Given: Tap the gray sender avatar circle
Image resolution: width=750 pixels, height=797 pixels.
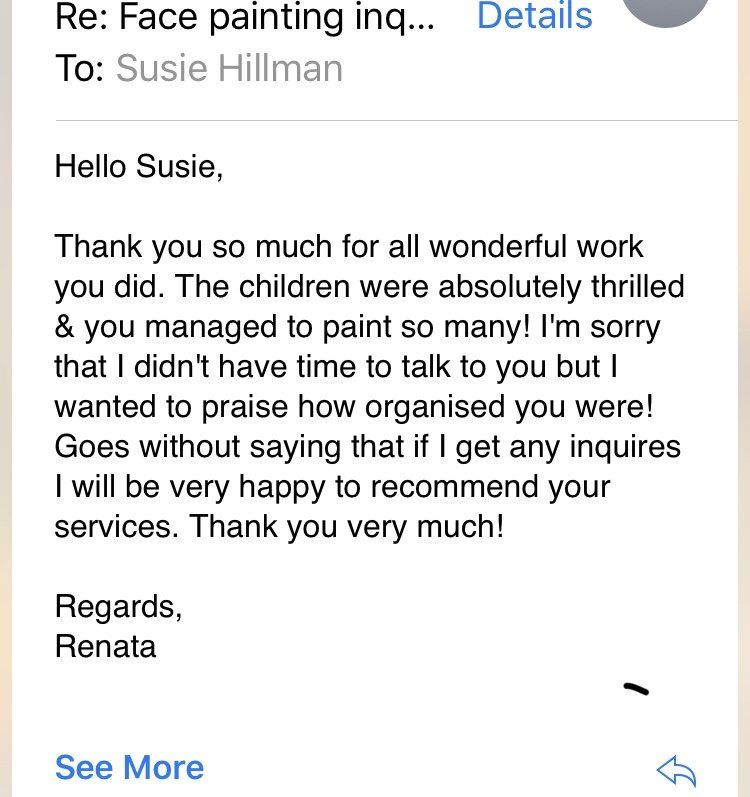Looking at the screenshot, I should tap(666, 10).
